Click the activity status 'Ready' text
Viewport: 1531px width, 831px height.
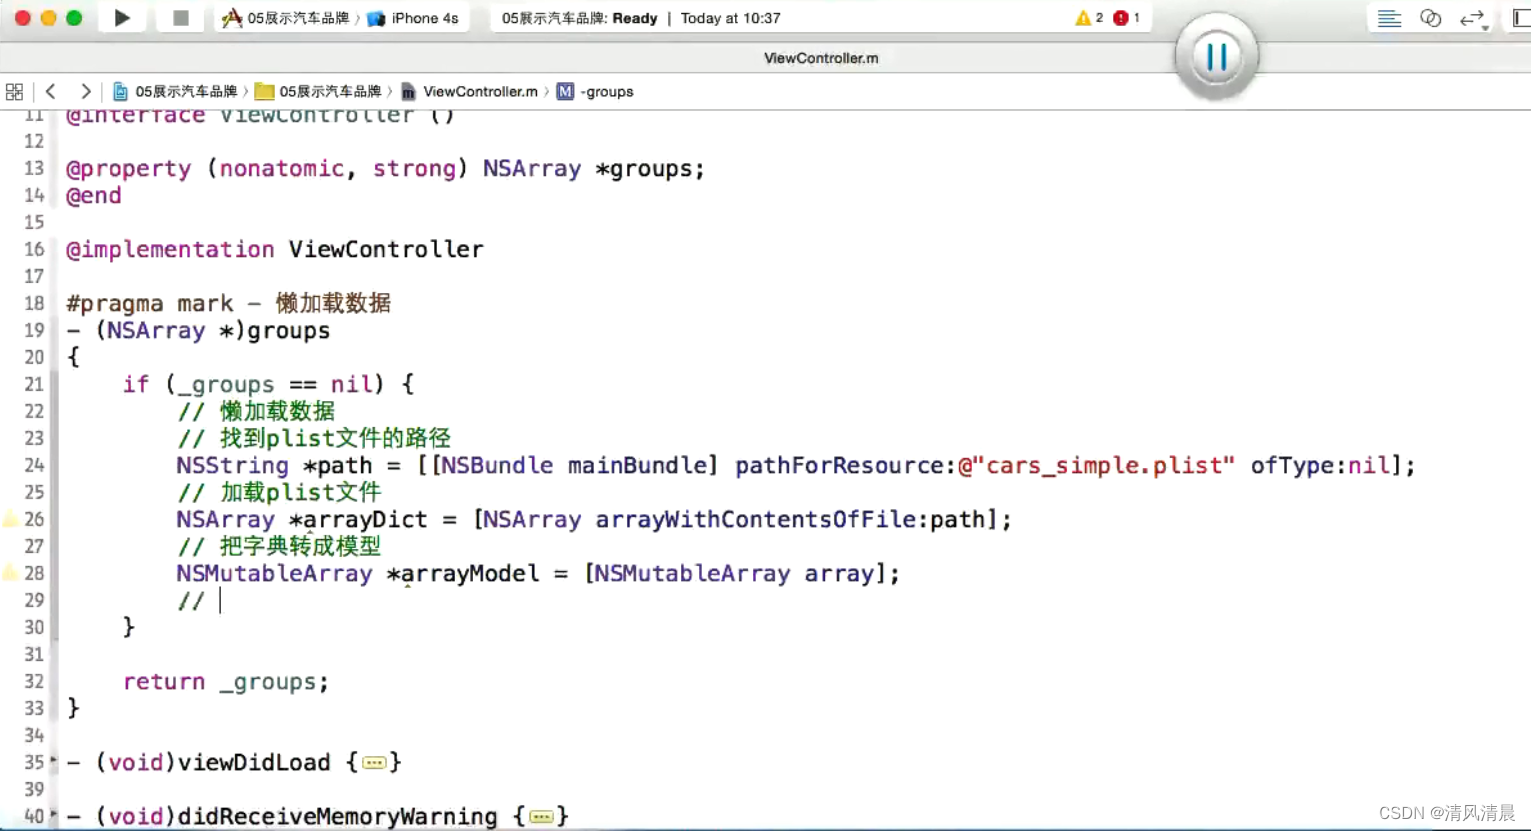(x=635, y=18)
